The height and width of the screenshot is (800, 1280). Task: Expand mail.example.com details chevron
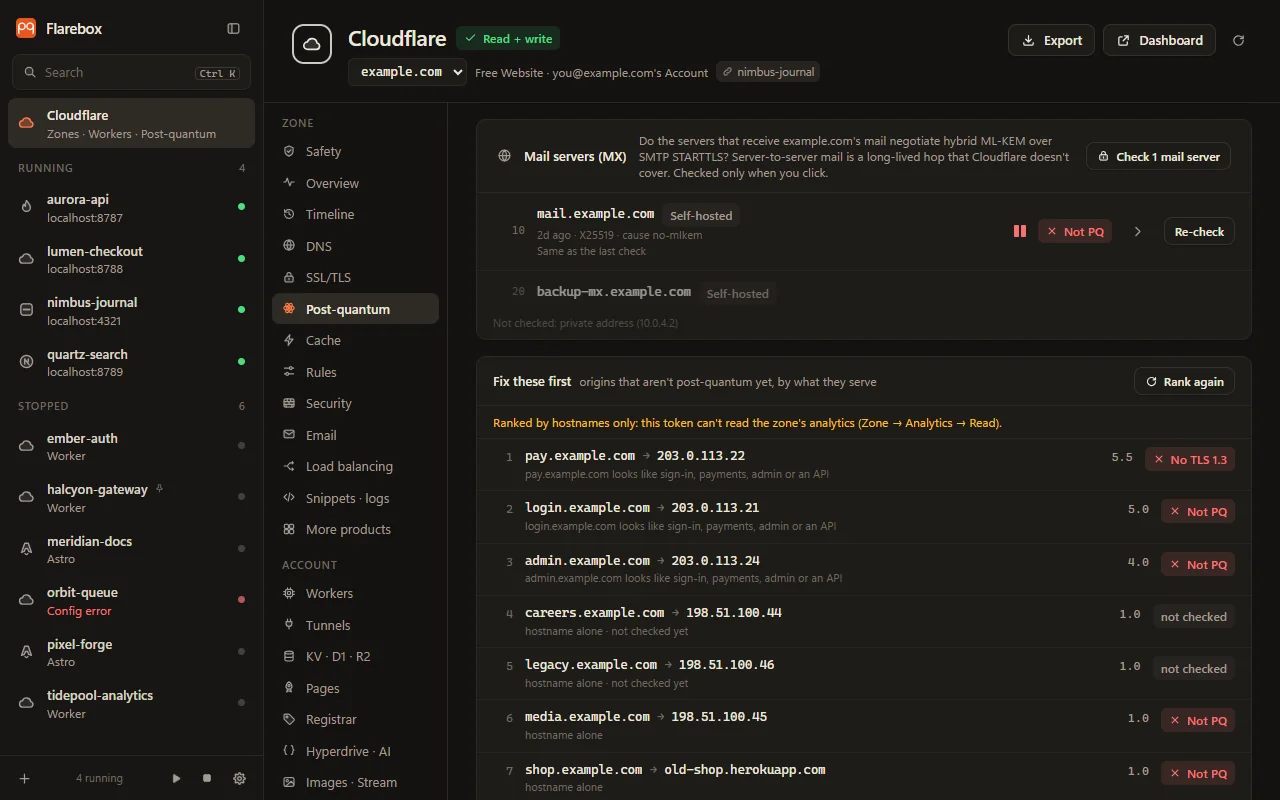click(x=1138, y=231)
